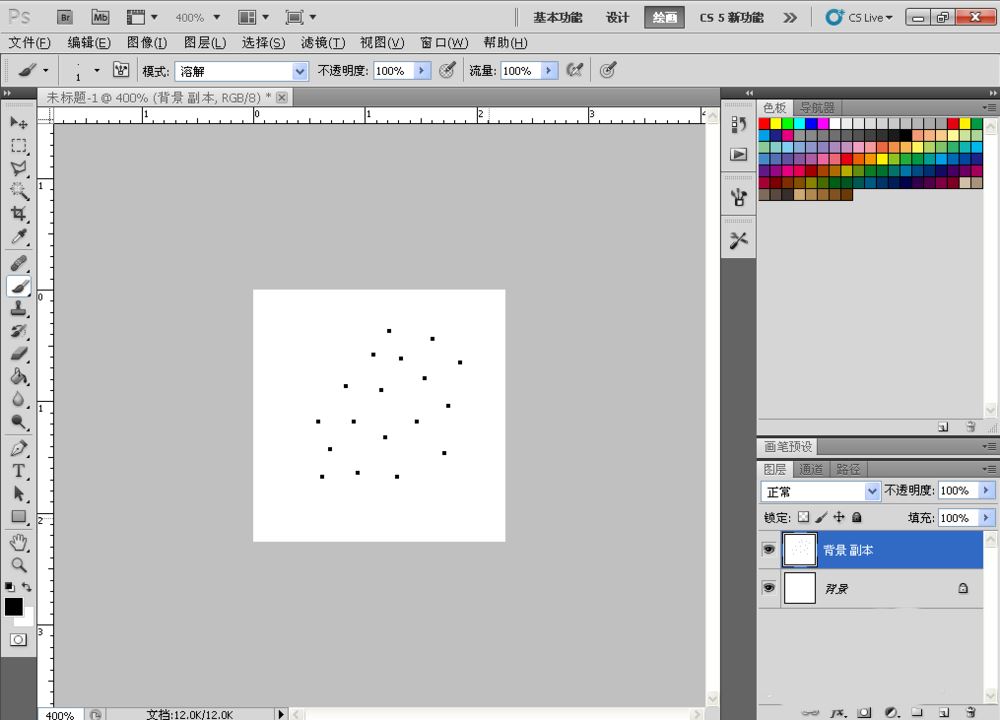Open the layer blend mode 正常 dropdown
The image size is (1000, 720).
coord(872,491)
